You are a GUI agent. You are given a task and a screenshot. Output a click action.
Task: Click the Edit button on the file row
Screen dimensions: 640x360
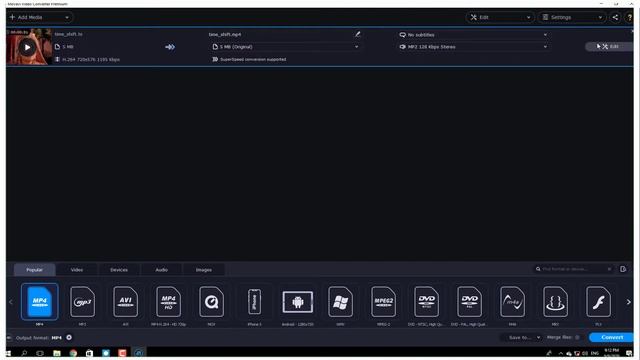609,47
